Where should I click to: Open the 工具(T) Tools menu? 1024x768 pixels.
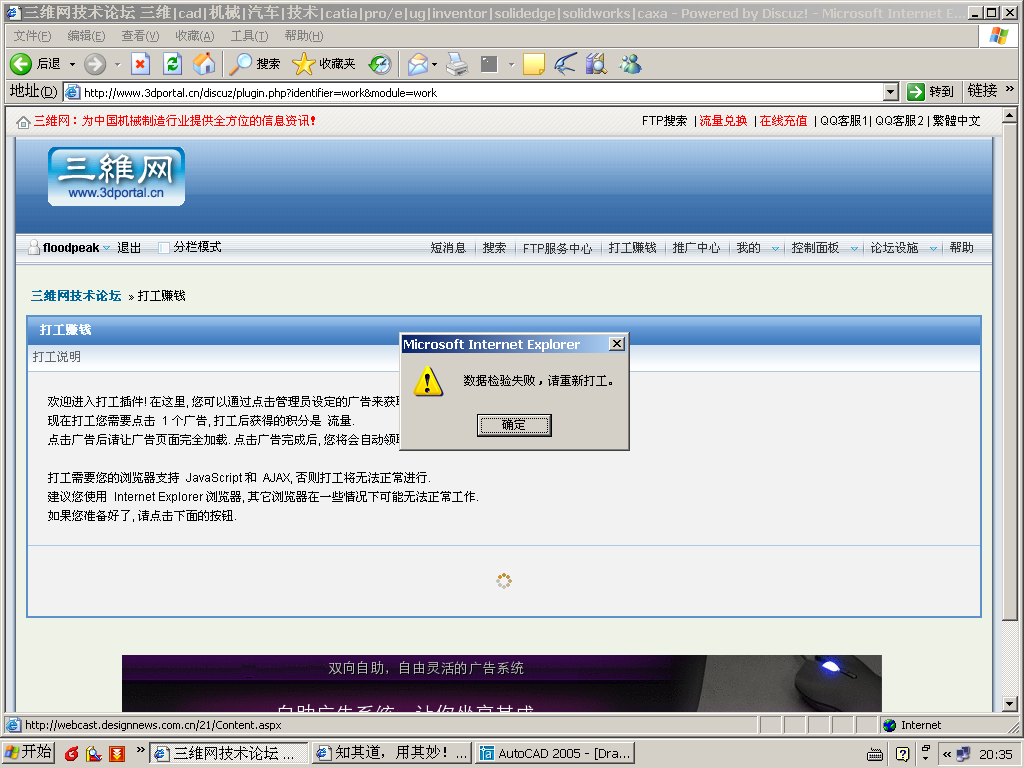[249, 36]
